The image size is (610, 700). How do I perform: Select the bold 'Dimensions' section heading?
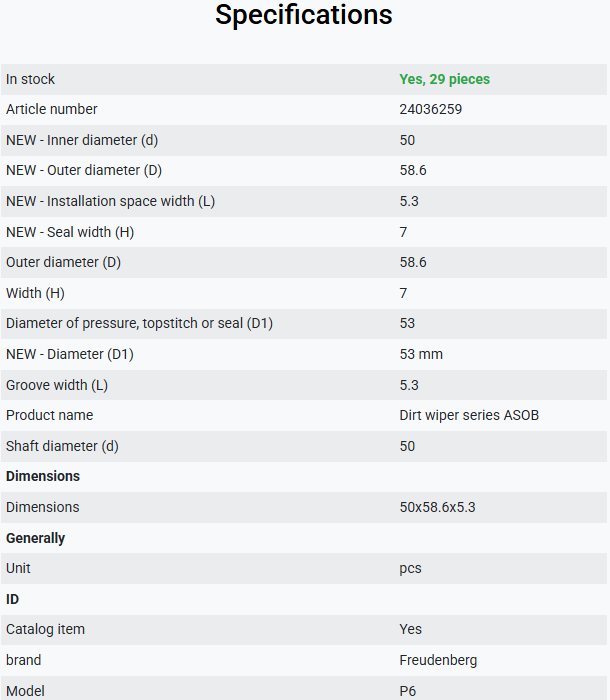(43, 476)
